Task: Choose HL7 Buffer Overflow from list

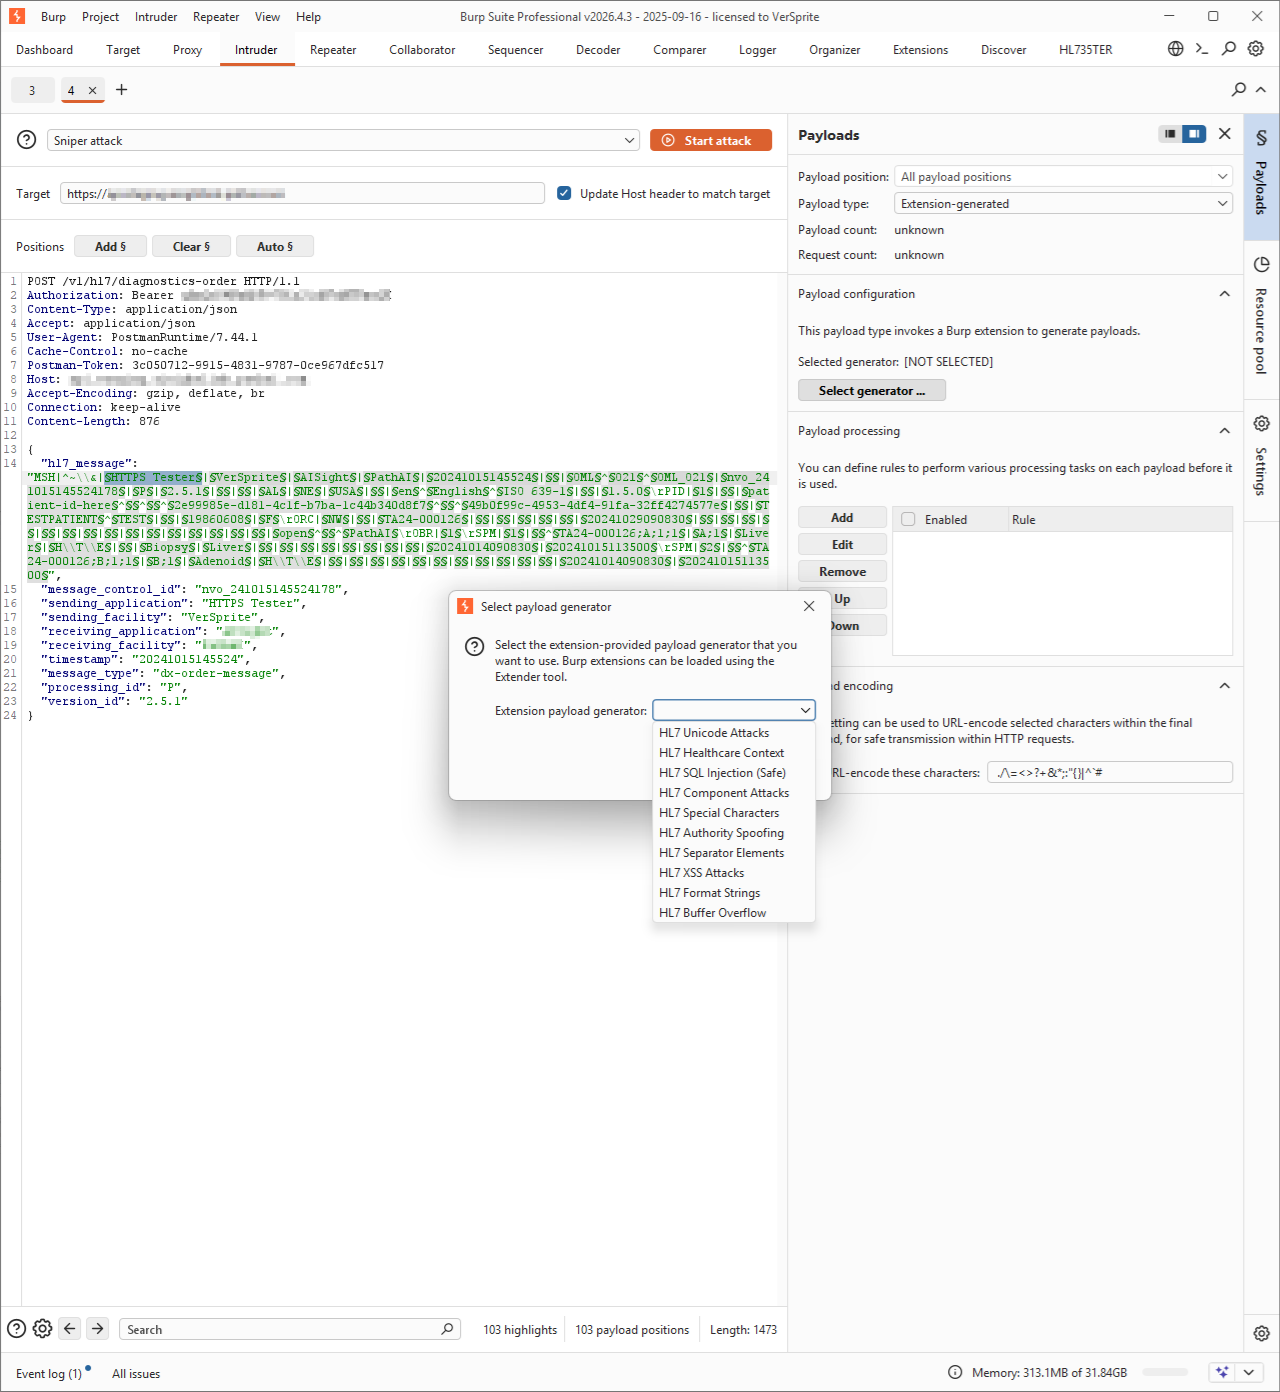Action: (734, 913)
